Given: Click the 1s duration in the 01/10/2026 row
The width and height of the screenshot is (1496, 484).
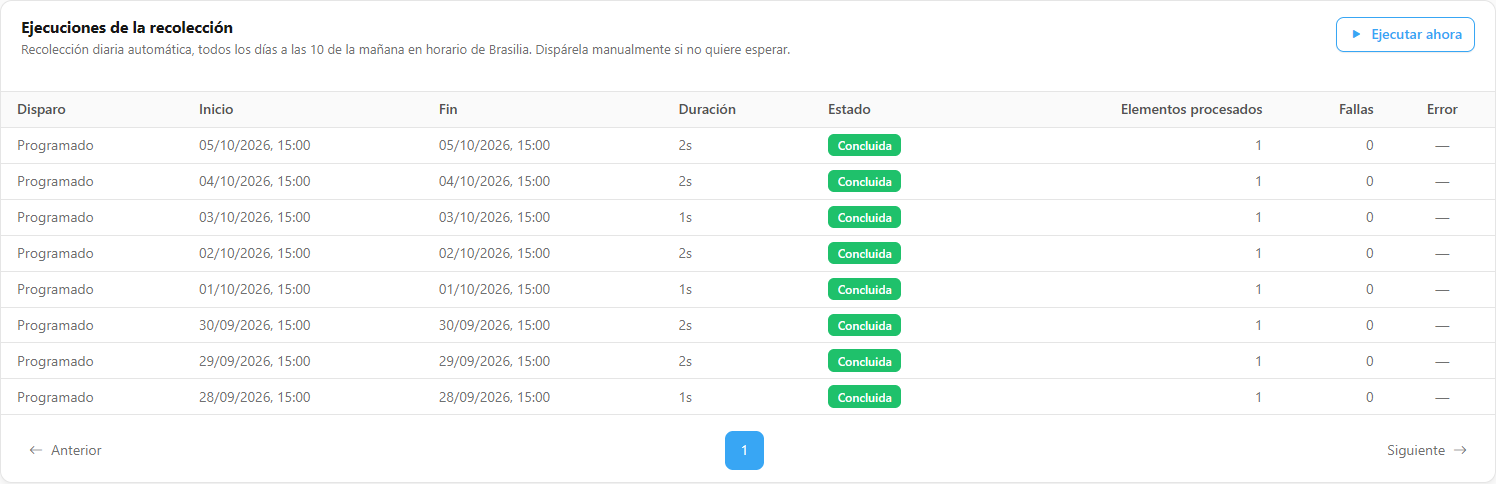Looking at the screenshot, I should pyautogui.click(x=685, y=289).
